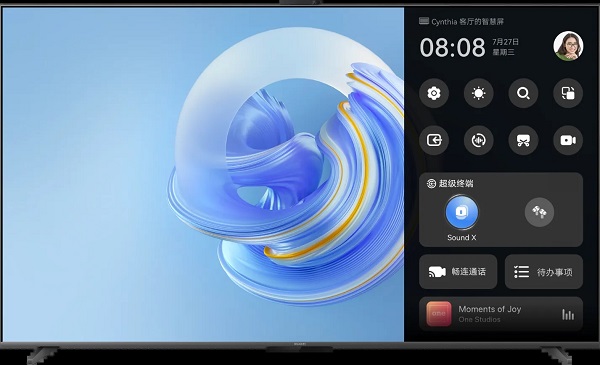Click the music equalizer bars icon
600x365 pixels.
coord(568,314)
